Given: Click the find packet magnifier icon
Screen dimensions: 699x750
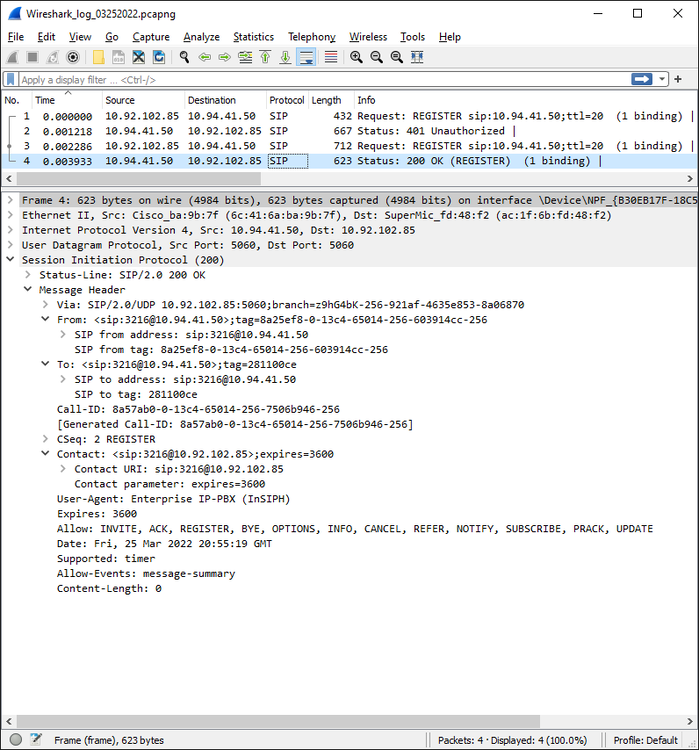Looking at the screenshot, I should click(x=184, y=57).
